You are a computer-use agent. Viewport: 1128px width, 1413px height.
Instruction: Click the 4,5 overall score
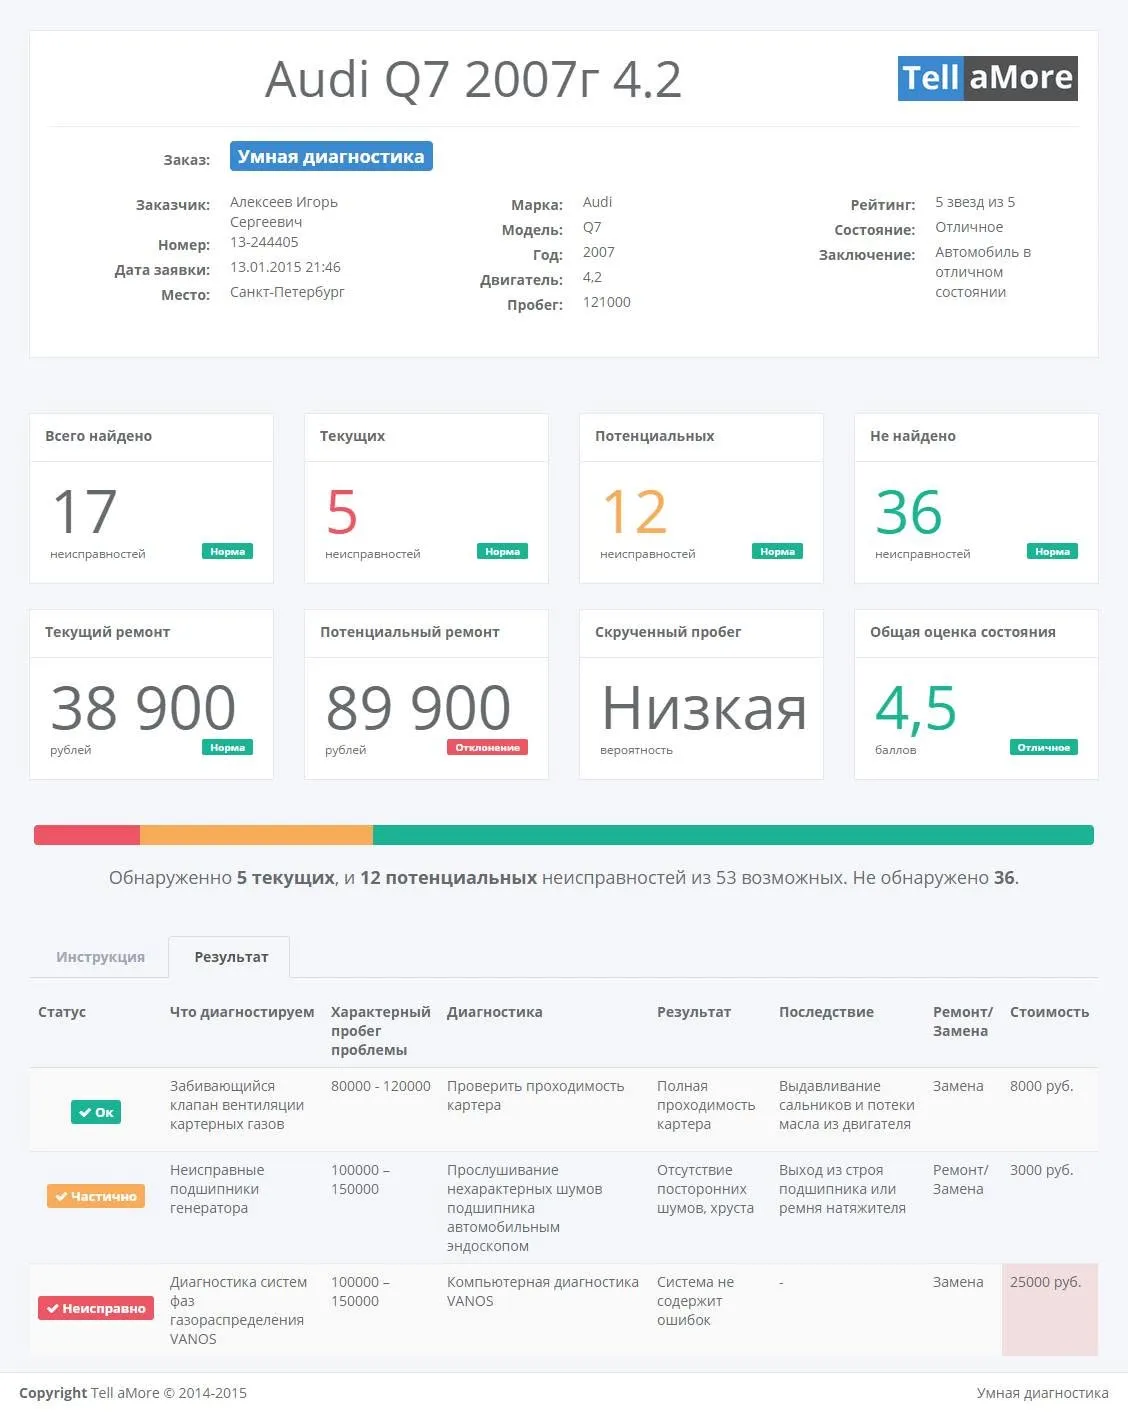916,708
